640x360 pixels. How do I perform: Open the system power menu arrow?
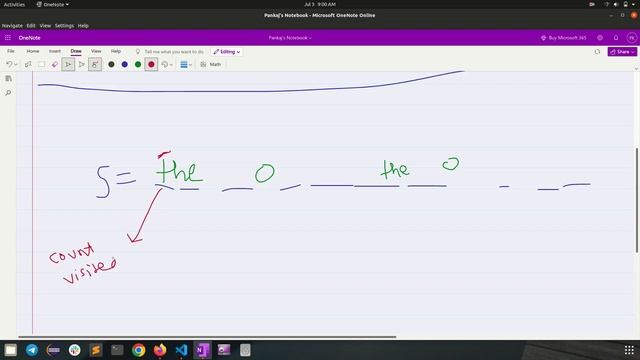pos(634,4)
